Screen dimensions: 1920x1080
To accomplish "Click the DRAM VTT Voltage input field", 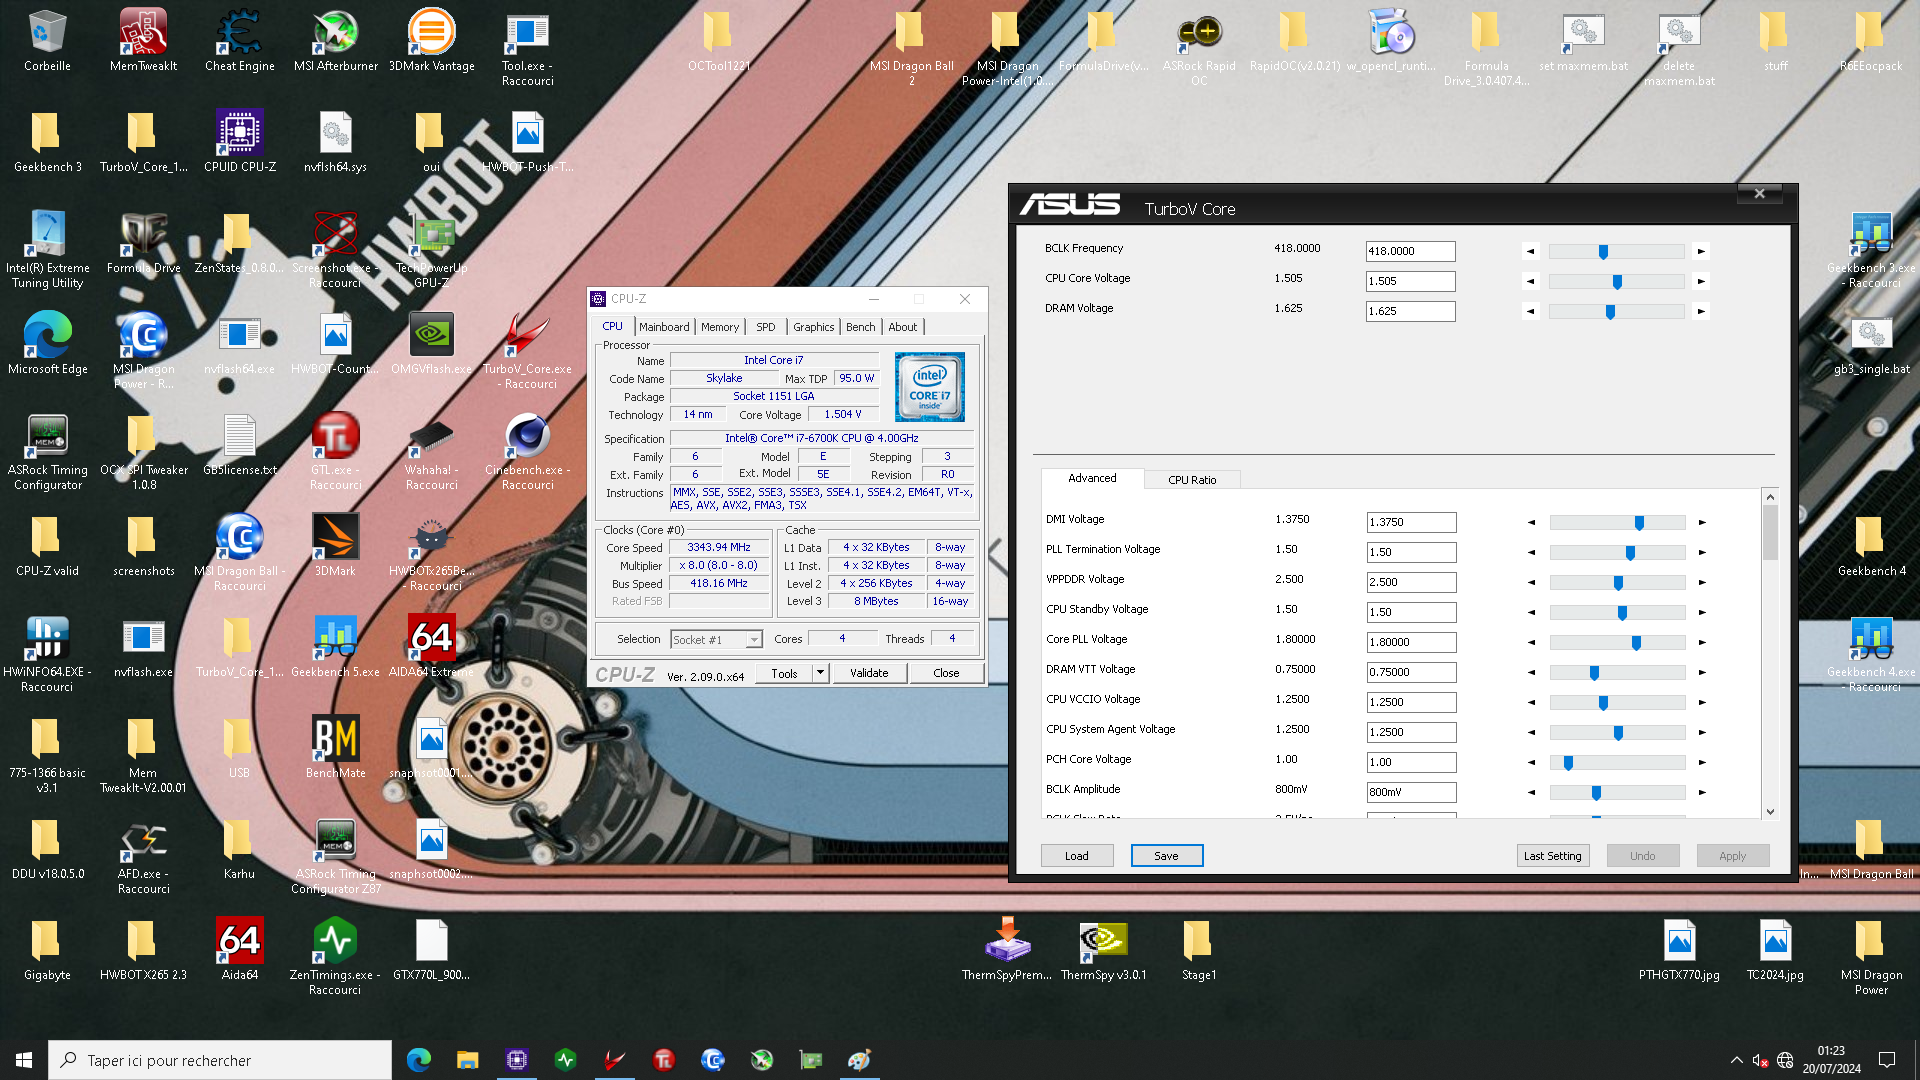I will click(1411, 672).
